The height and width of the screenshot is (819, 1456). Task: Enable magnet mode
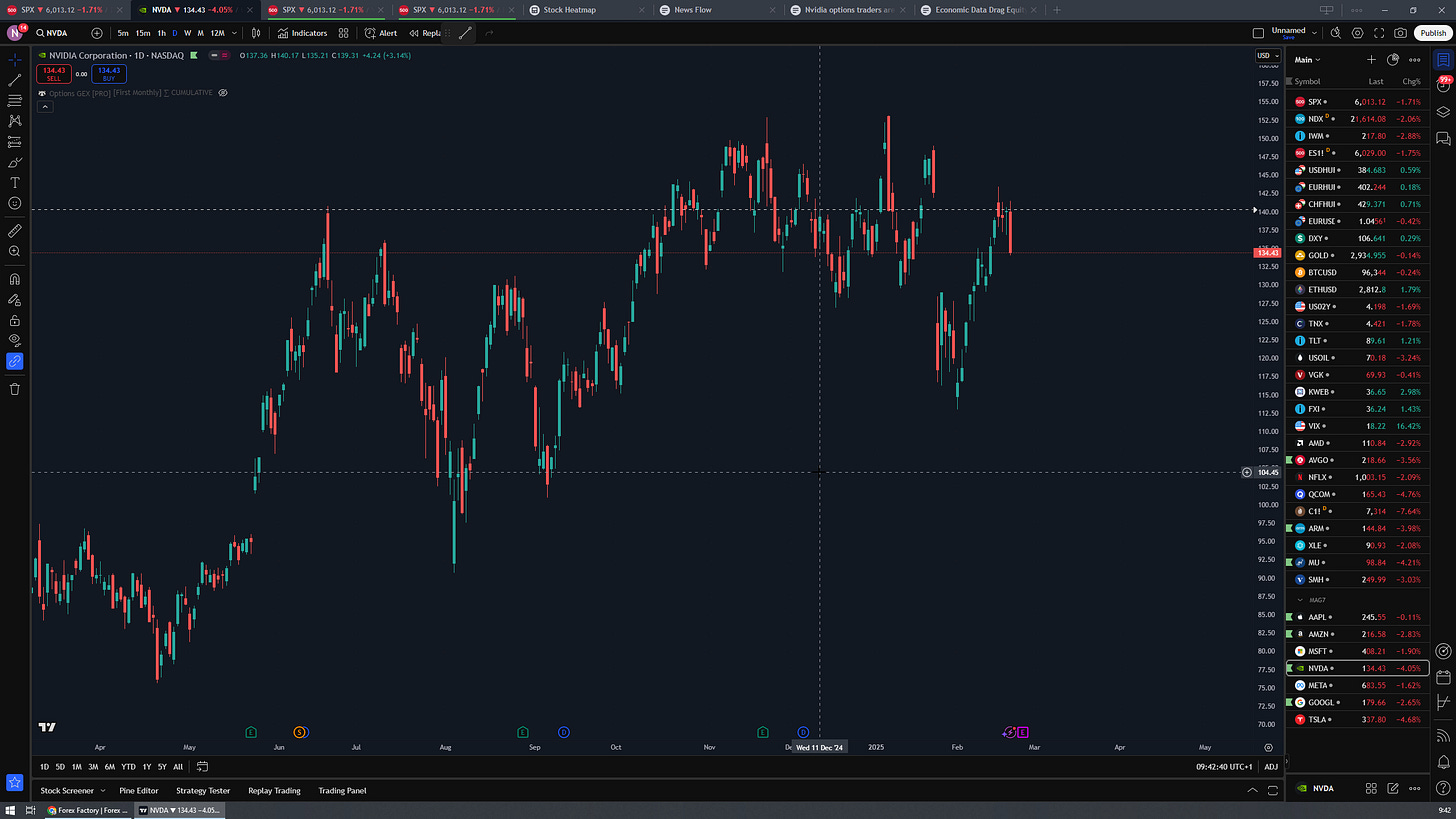tap(15, 279)
